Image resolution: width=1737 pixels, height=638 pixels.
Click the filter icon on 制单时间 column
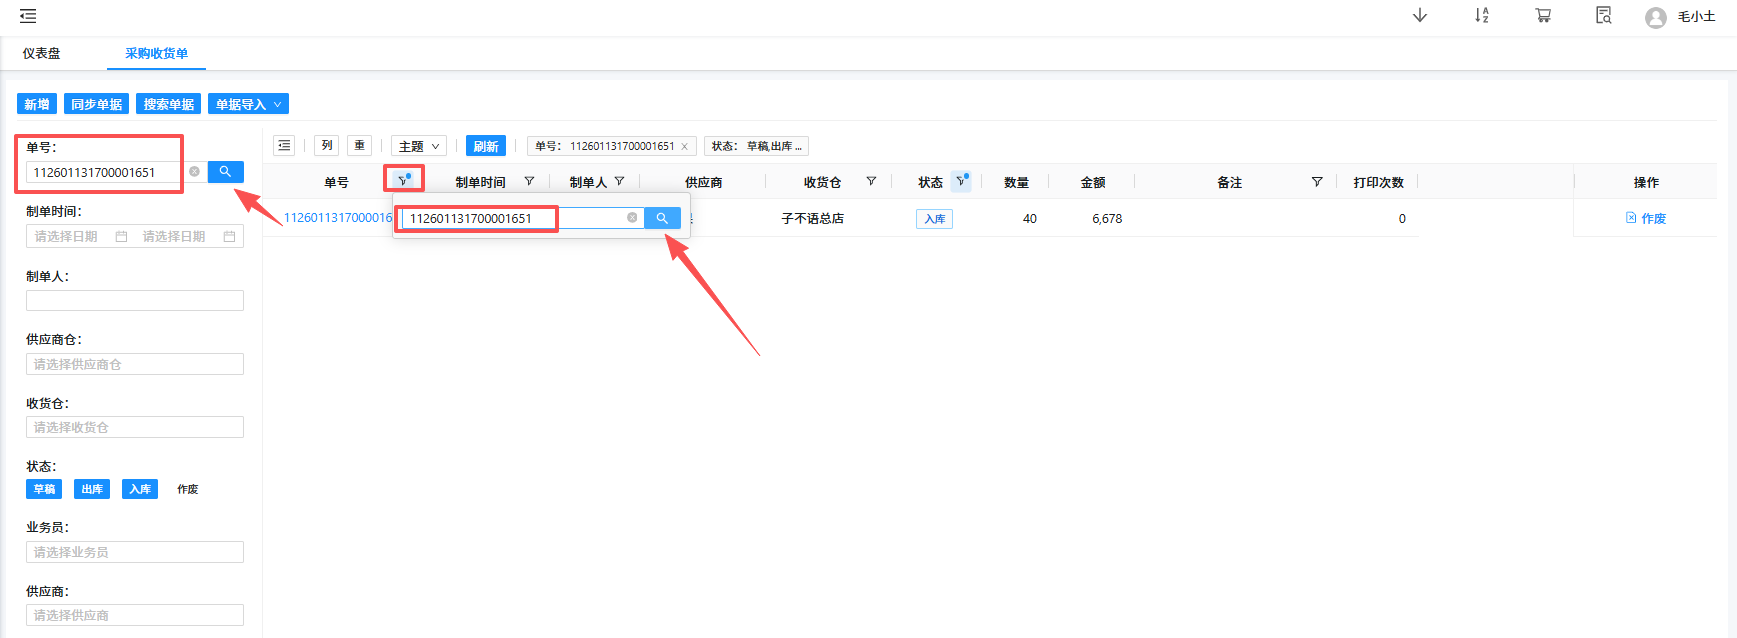[529, 182]
